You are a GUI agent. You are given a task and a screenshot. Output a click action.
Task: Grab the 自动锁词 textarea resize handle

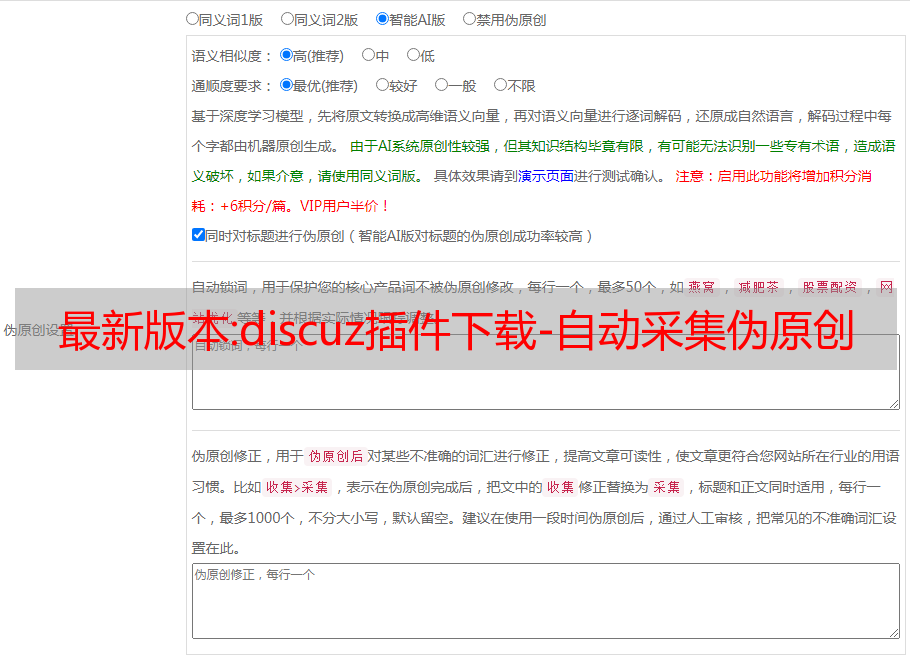[x=894, y=404]
